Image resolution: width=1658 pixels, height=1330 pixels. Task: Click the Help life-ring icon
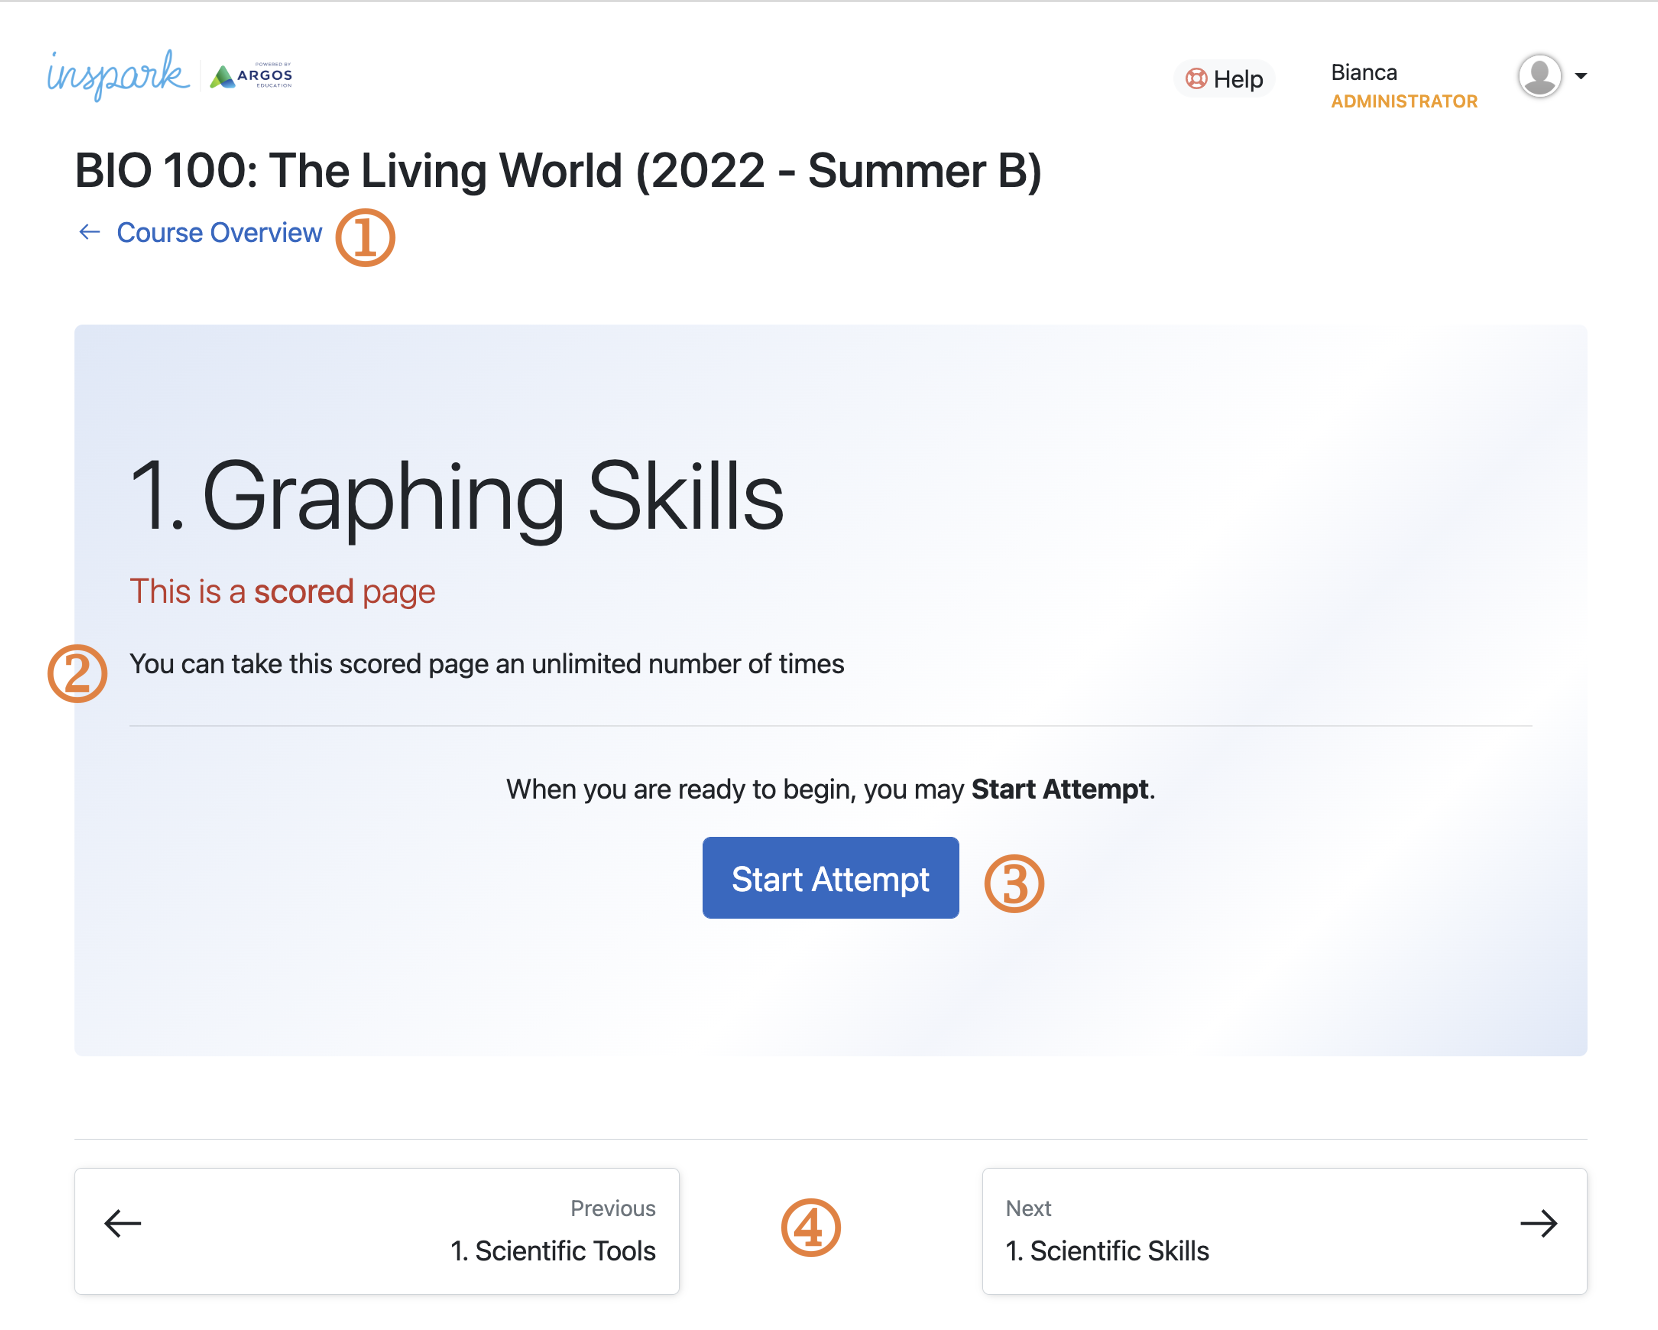click(x=1196, y=78)
